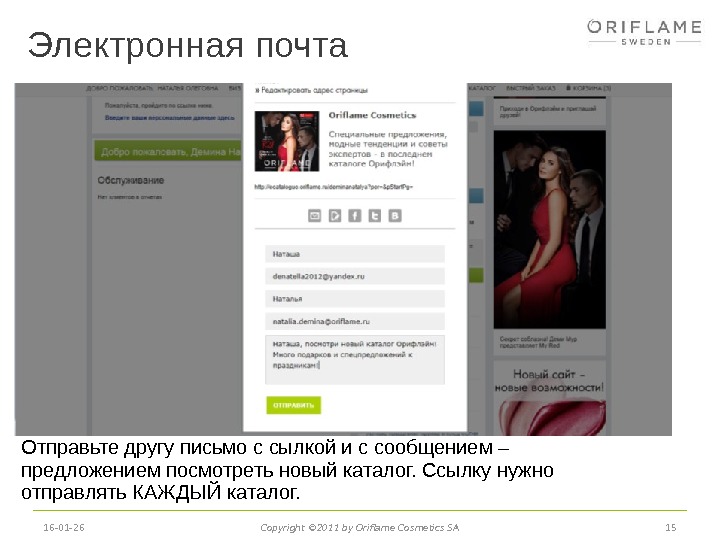Click the recipient name field with Наташа
Image resolution: width=720 pixels, height=540 pixels.
click(355, 254)
